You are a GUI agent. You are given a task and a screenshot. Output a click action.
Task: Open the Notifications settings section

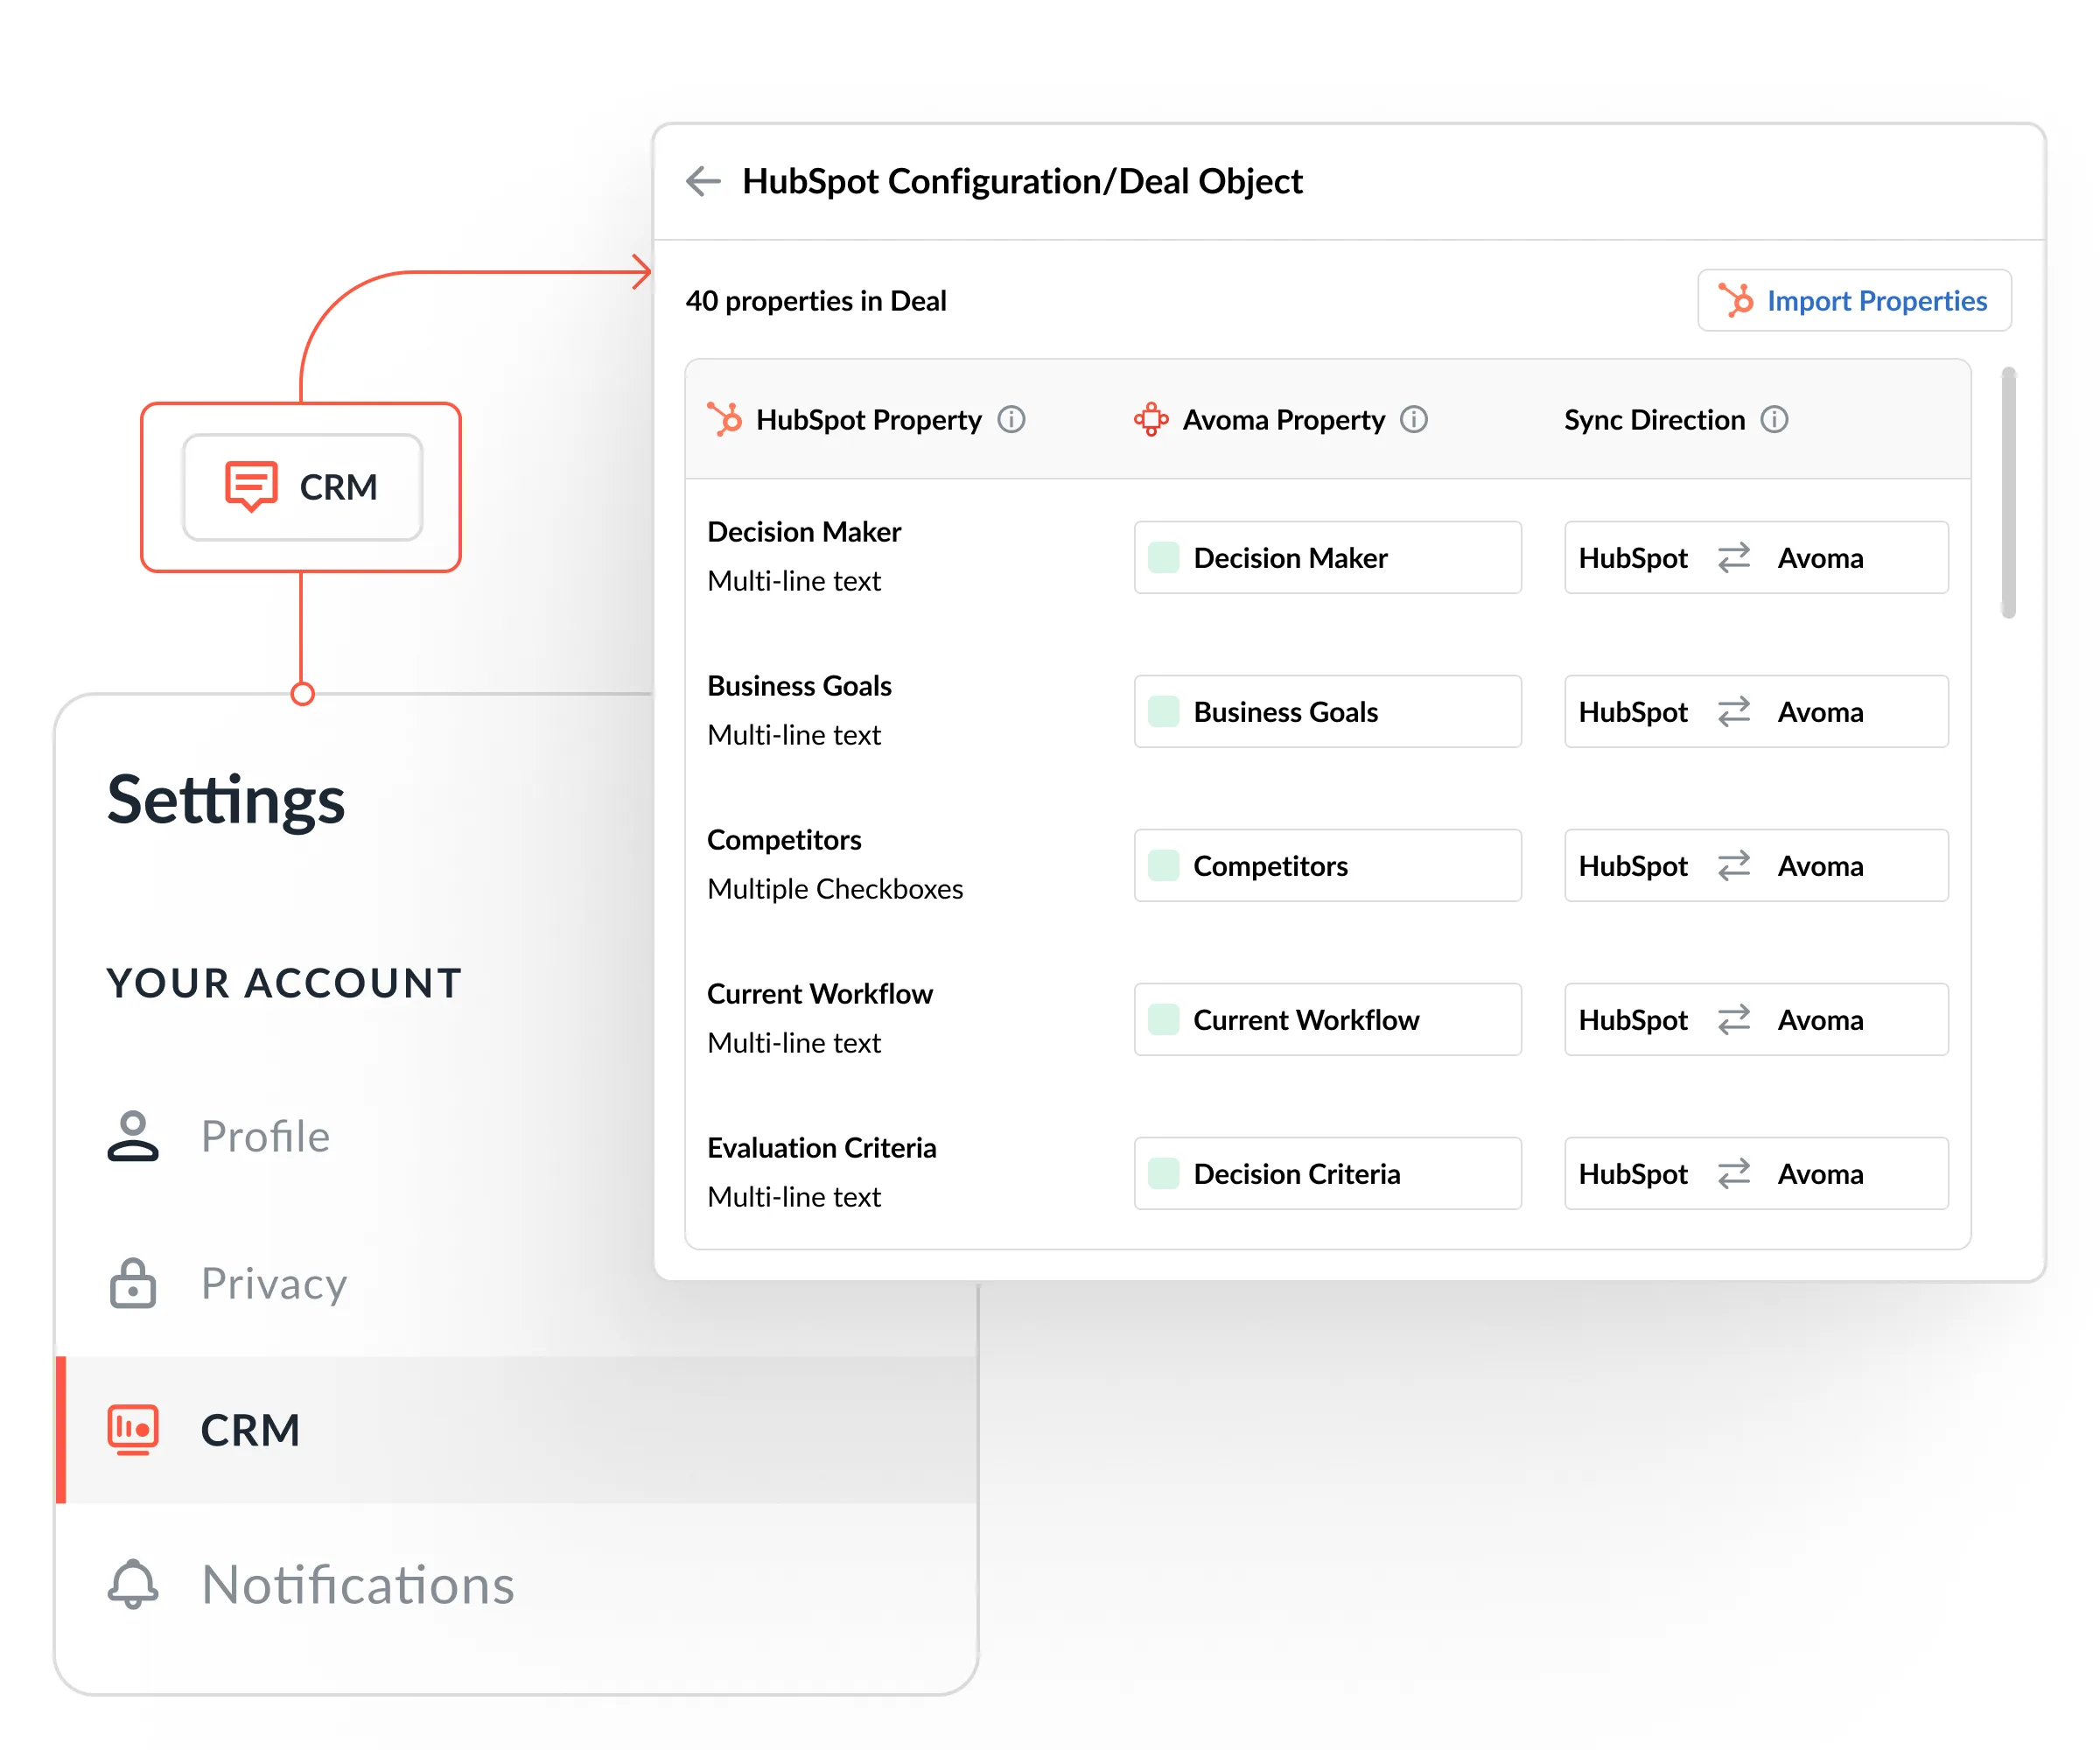click(357, 1585)
